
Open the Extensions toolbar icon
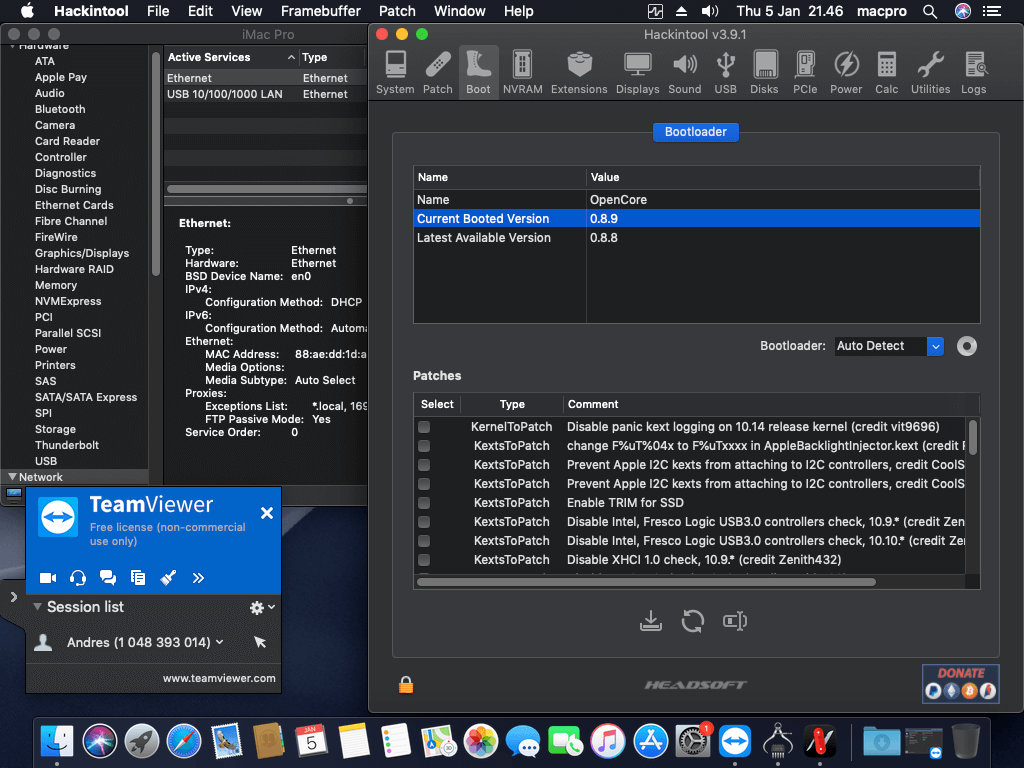[579, 72]
